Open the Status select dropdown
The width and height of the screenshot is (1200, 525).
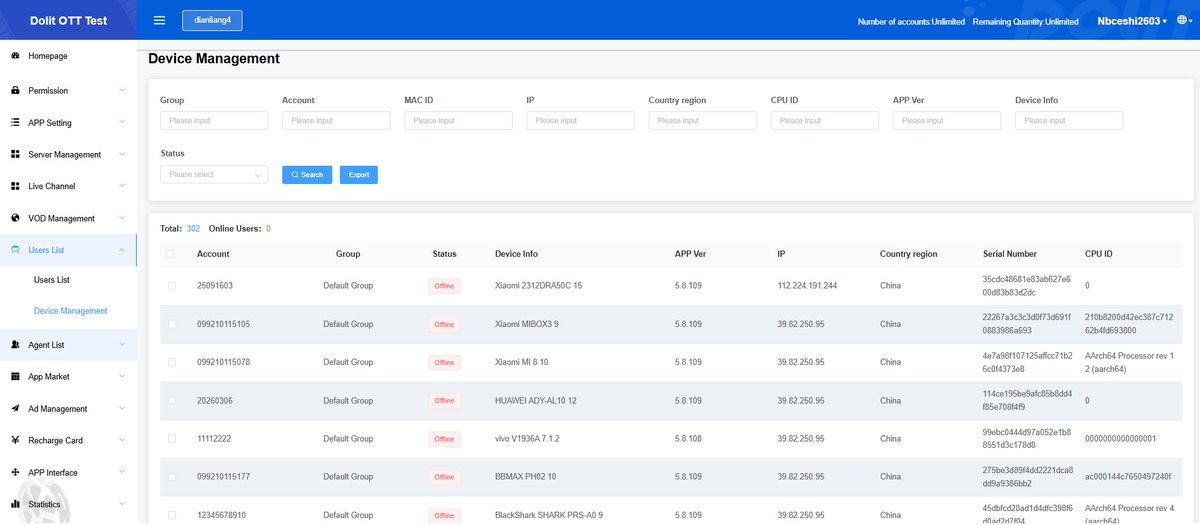point(214,174)
